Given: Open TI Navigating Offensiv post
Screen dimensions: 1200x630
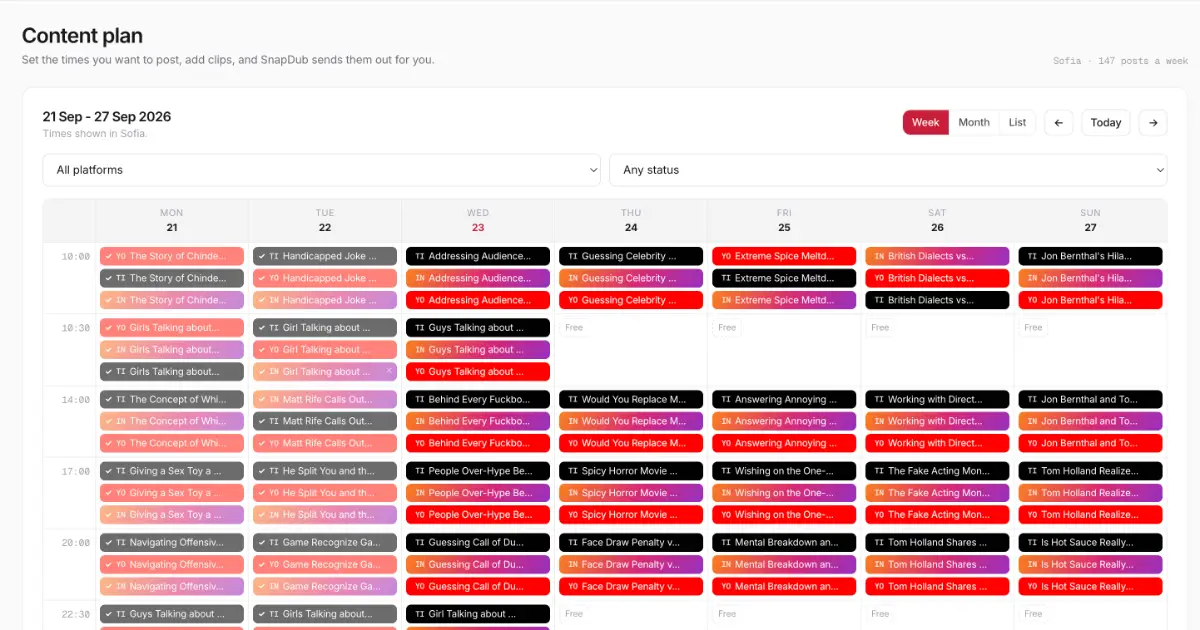Looking at the screenshot, I should (172, 543).
